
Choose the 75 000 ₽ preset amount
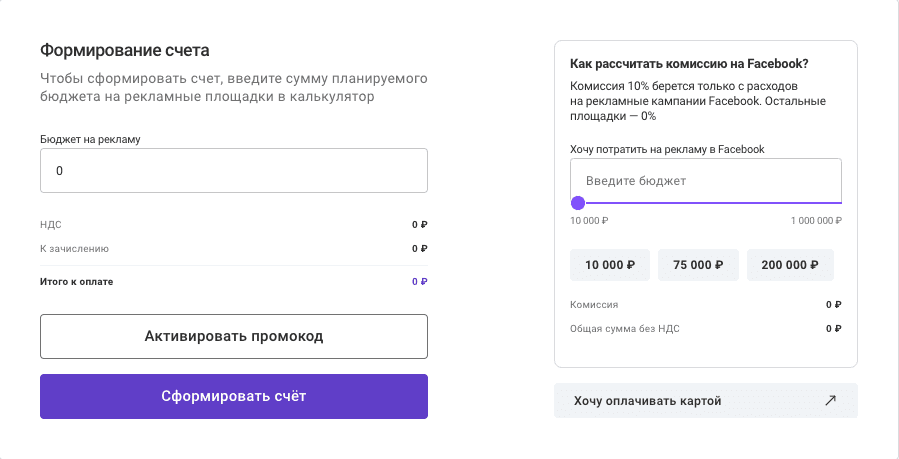698,265
